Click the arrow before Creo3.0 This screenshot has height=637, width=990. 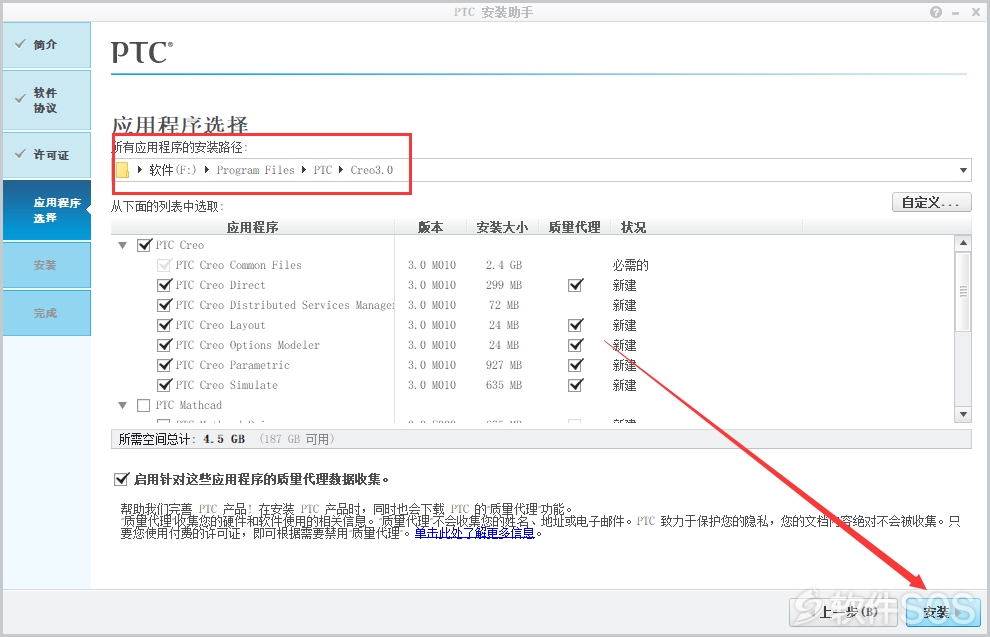point(341,169)
